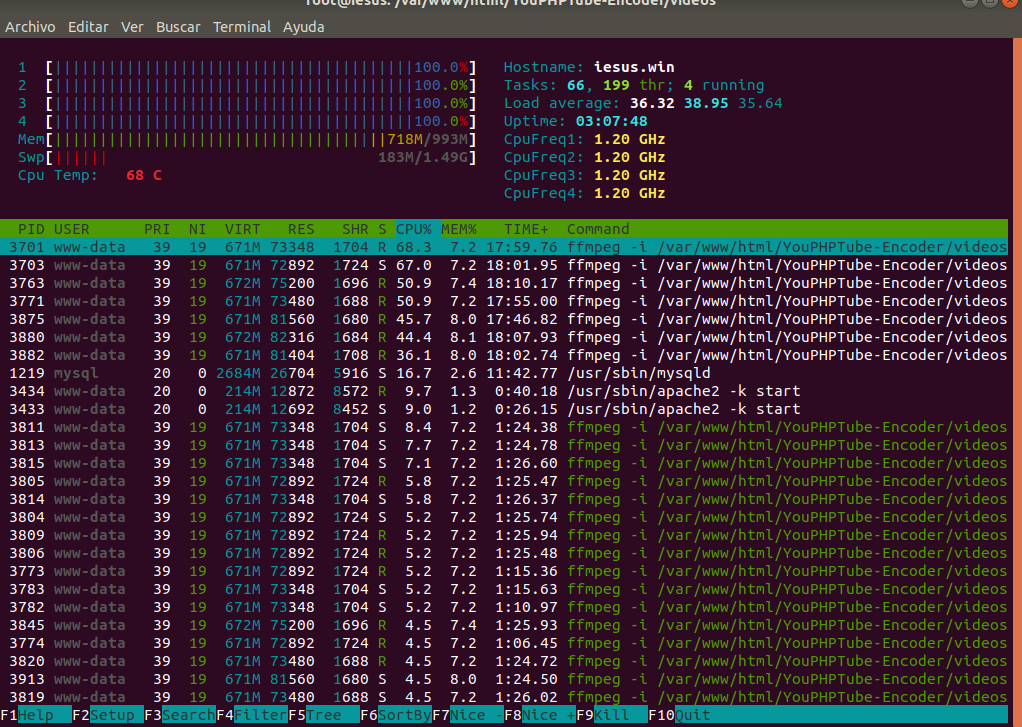1022x727 pixels.
Task: Click the F4 Filter button
Action: (x=252, y=715)
